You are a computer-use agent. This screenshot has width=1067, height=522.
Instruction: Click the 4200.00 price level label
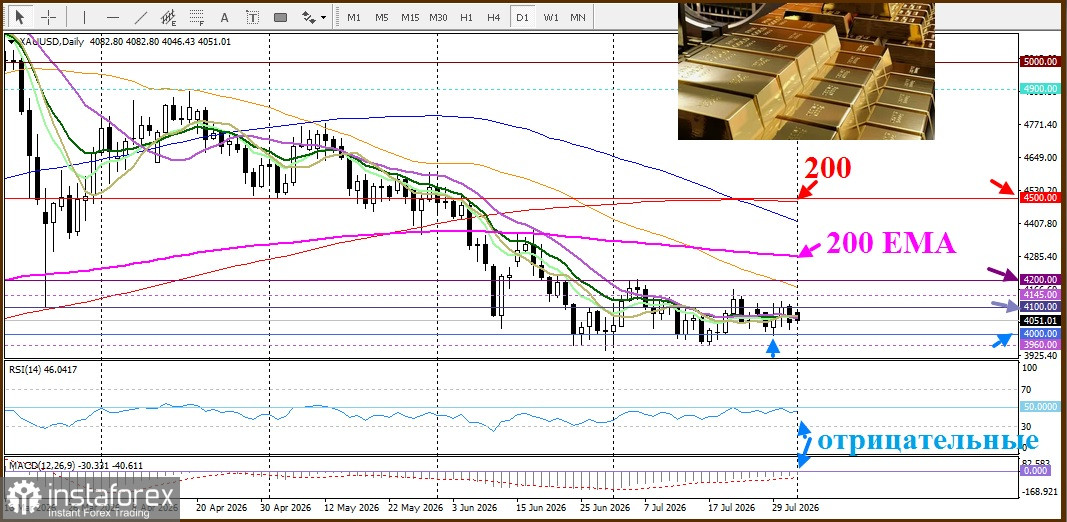point(1040,280)
